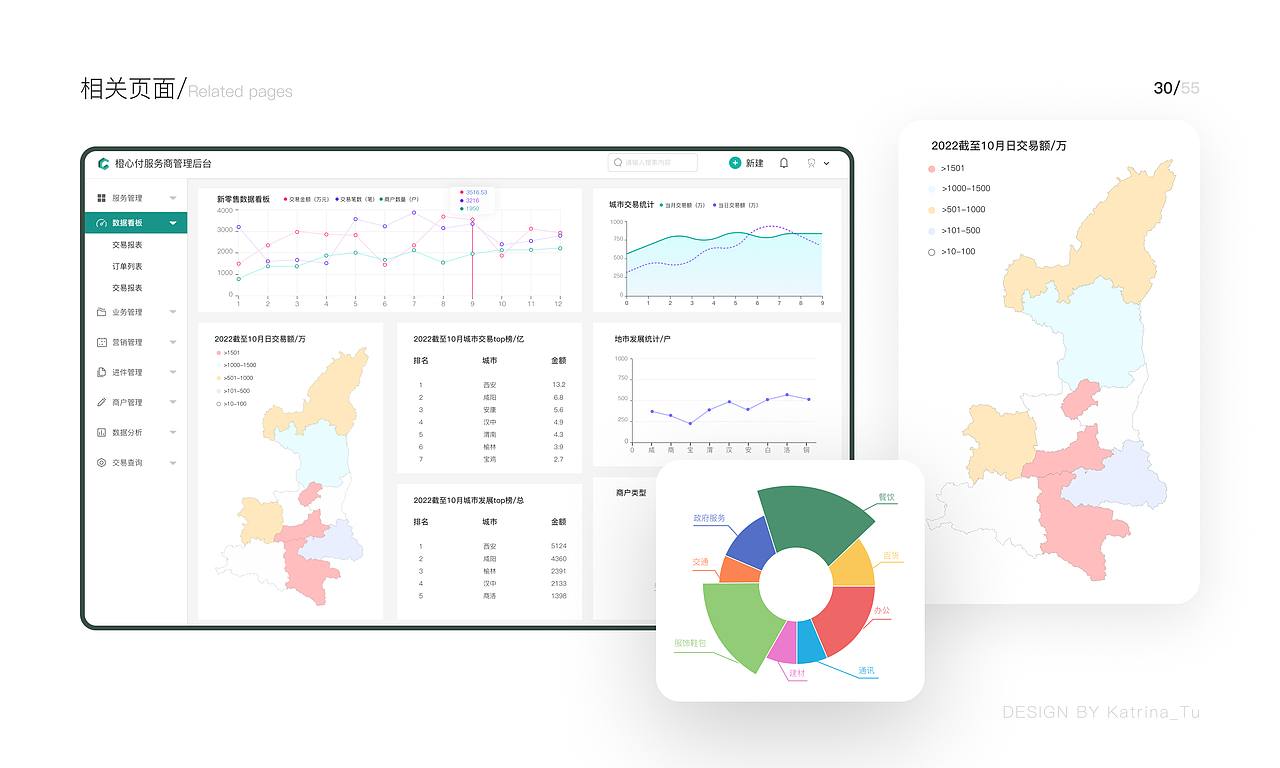Expand the 商户管理 chevron
Viewport: 1280px width, 768px height.
tap(173, 402)
